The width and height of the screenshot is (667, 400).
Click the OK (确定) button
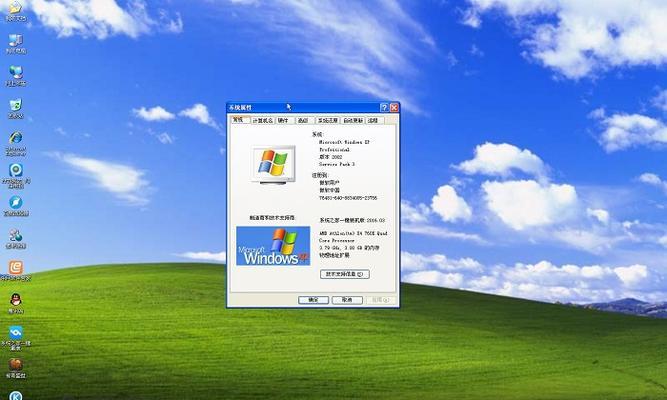(314, 300)
